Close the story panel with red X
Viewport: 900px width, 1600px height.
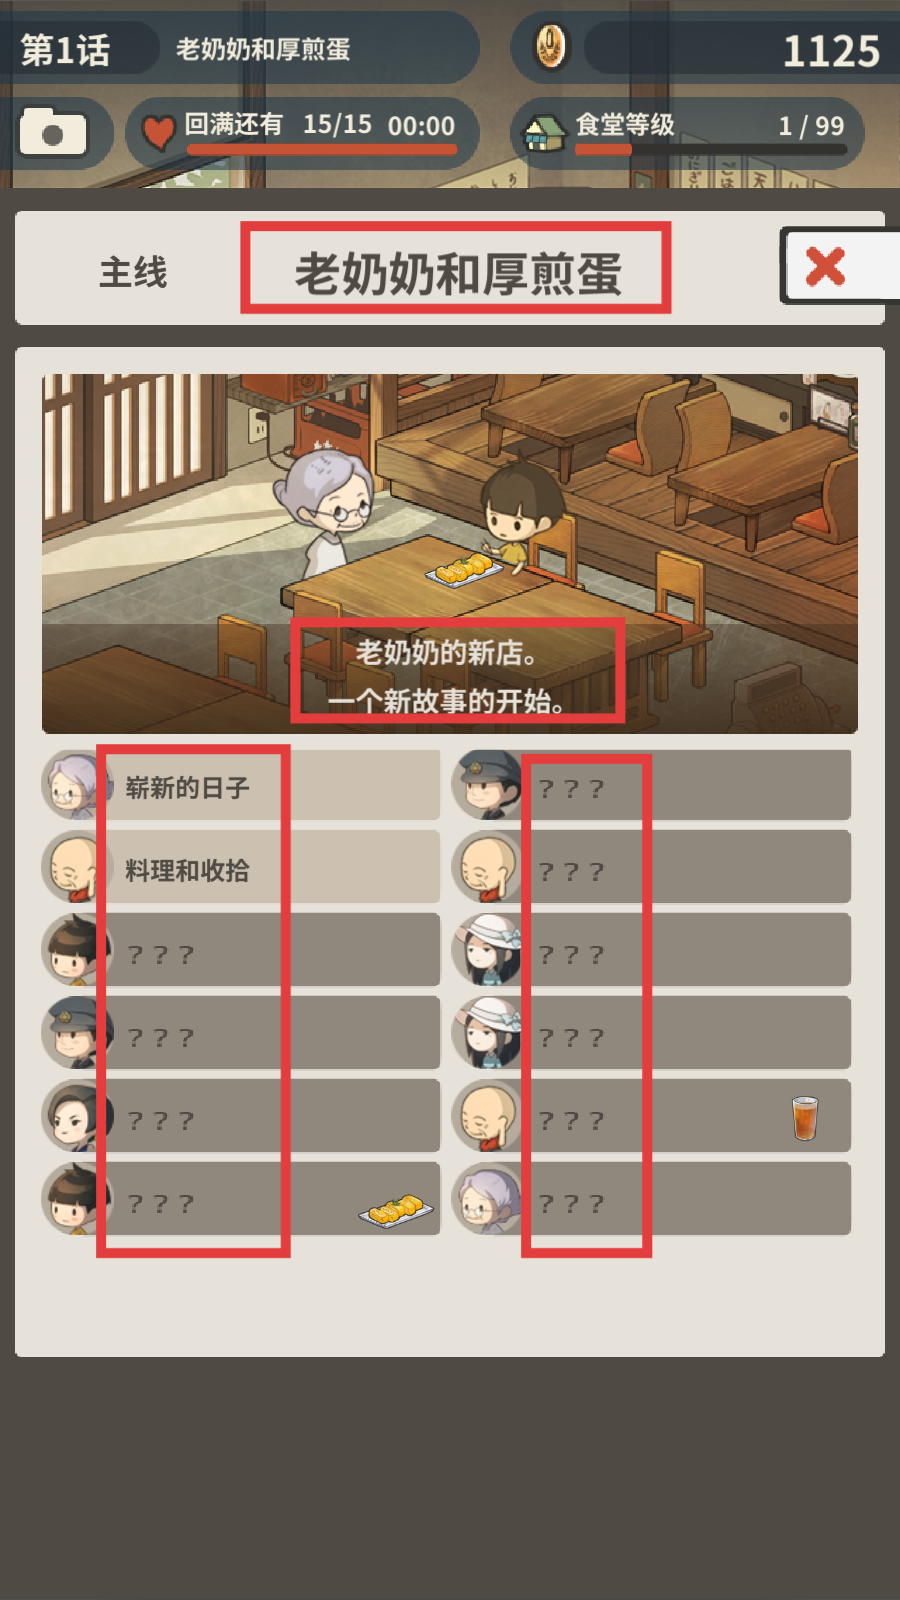pyautogui.click(x=826, y=266)
